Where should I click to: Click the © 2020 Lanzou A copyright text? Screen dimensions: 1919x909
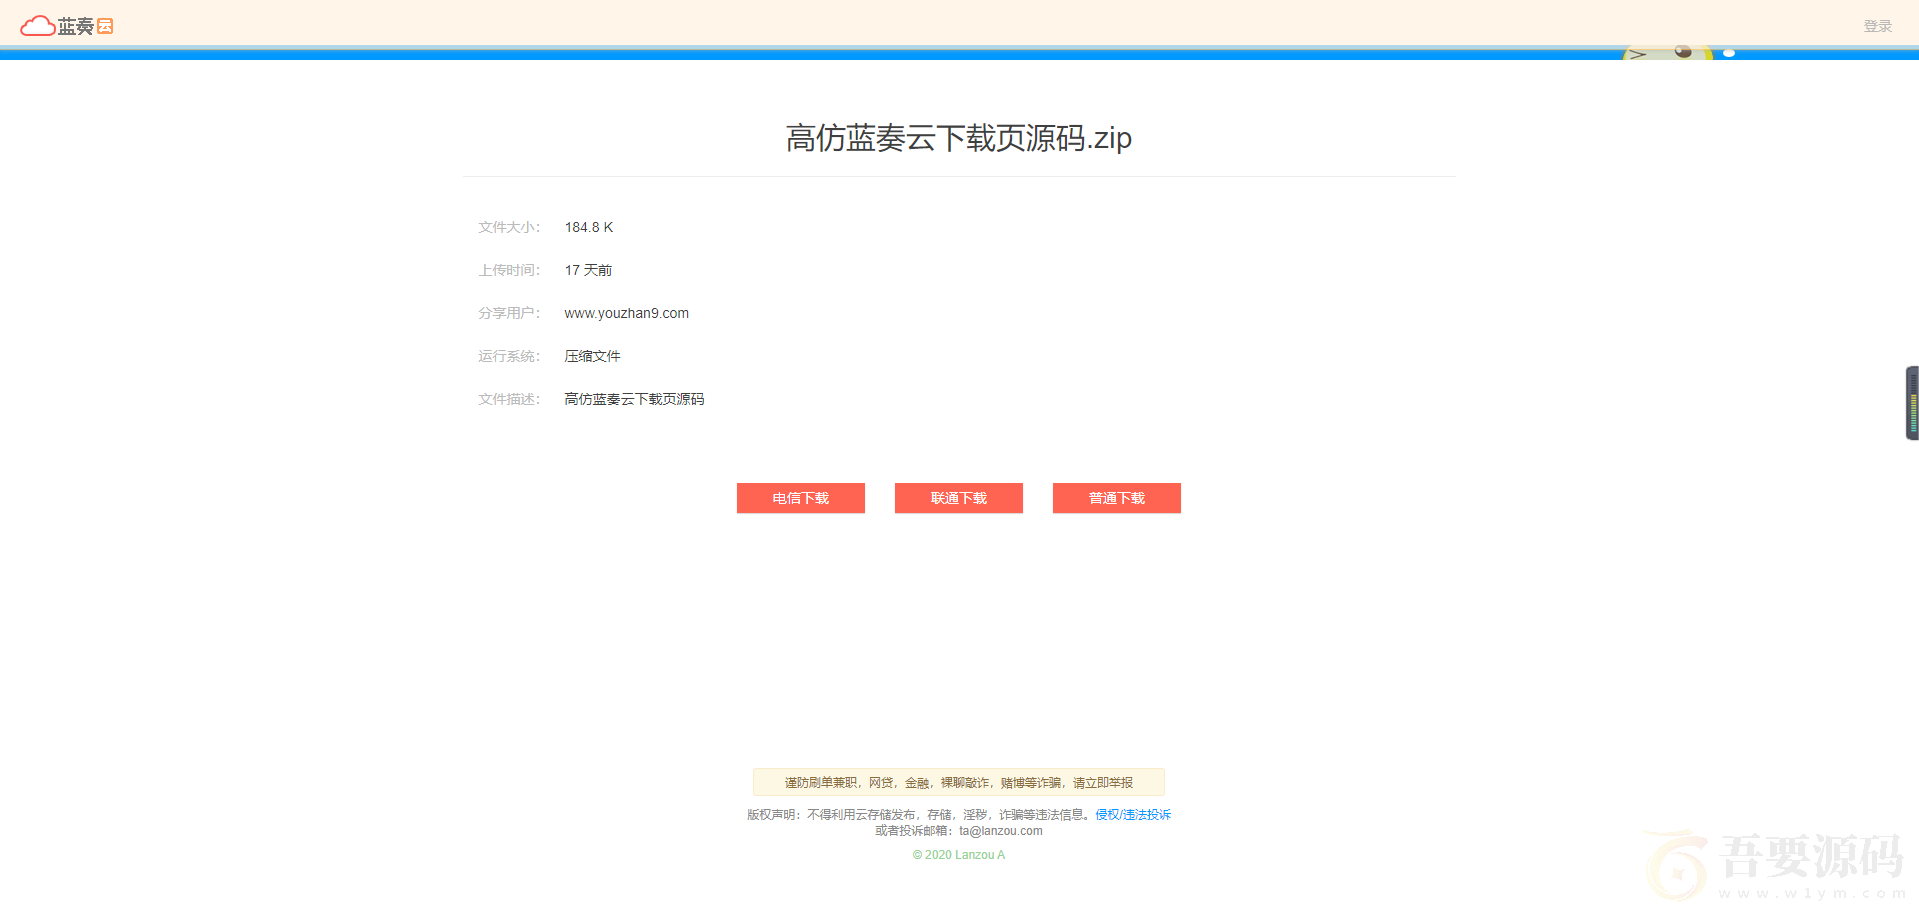(959, 855)
